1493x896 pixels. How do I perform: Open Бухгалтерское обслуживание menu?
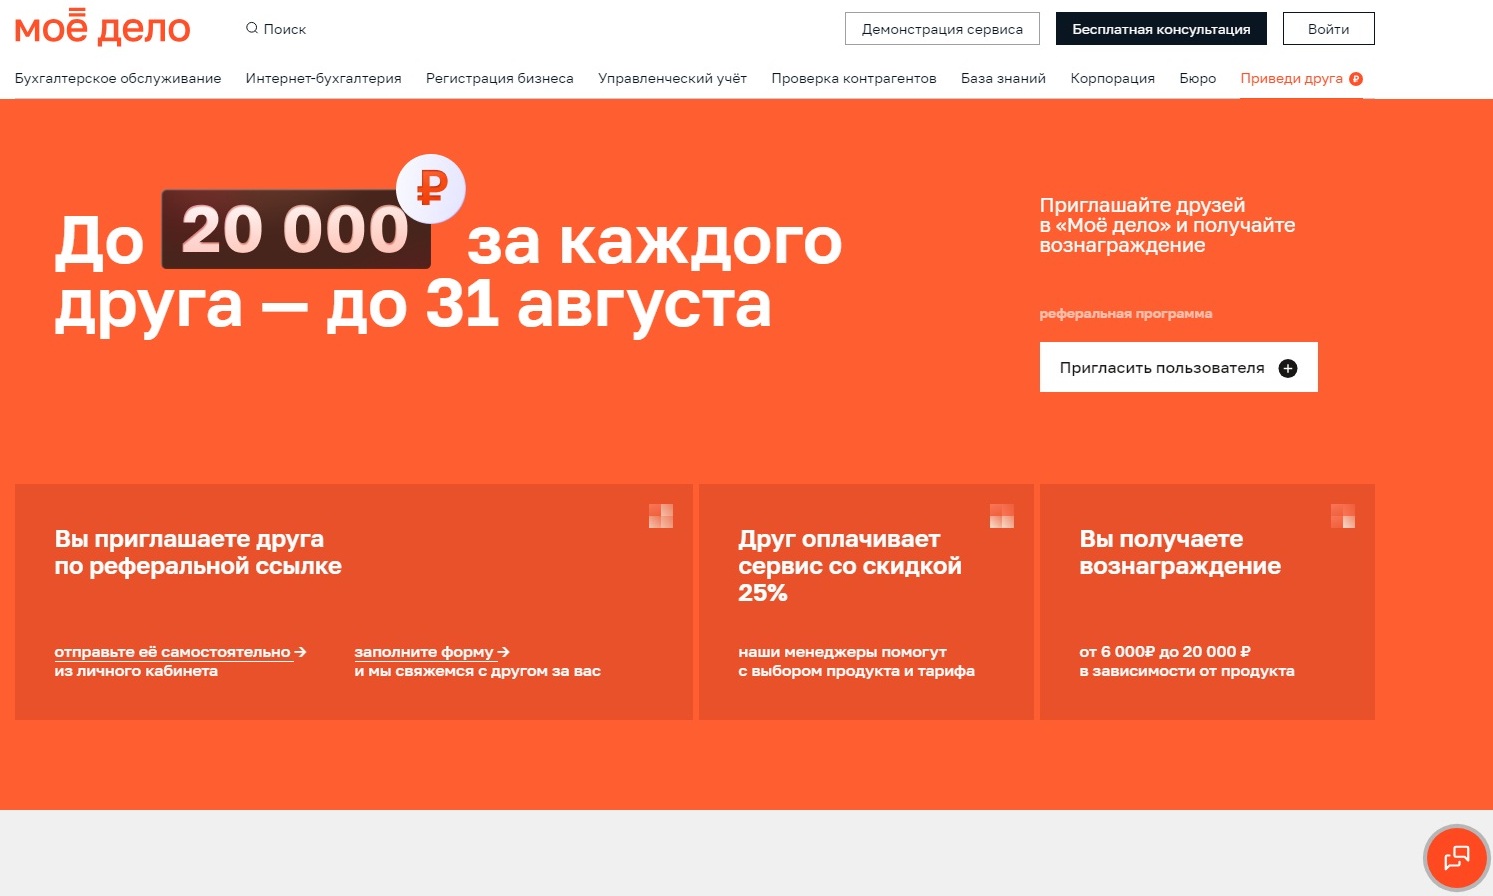click(x=118, y=78)
